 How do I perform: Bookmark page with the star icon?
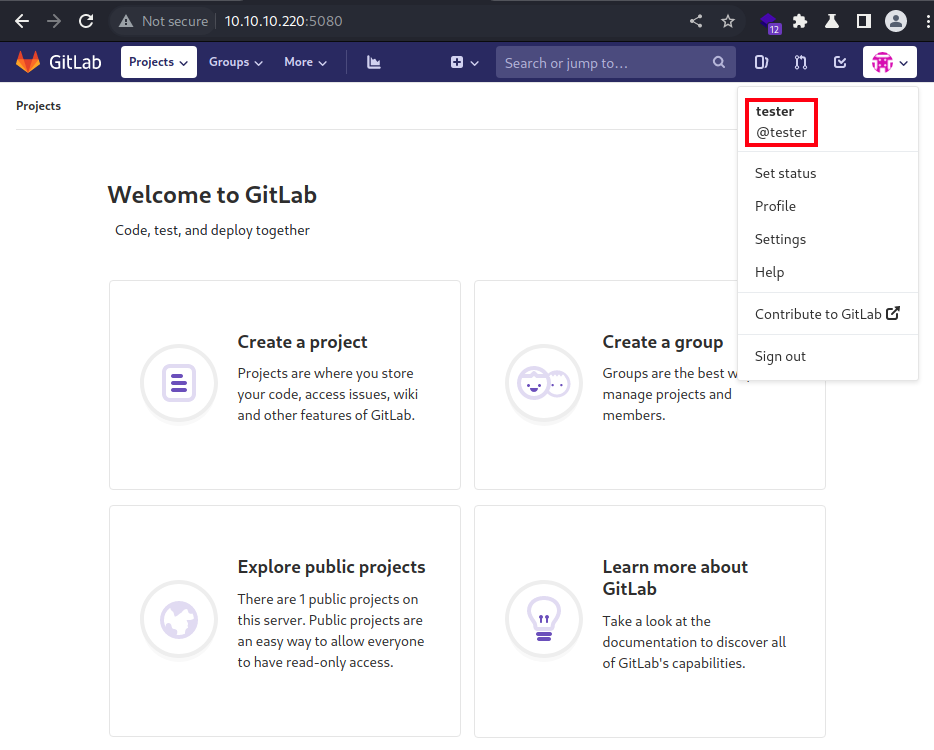(x=728, y=21)
